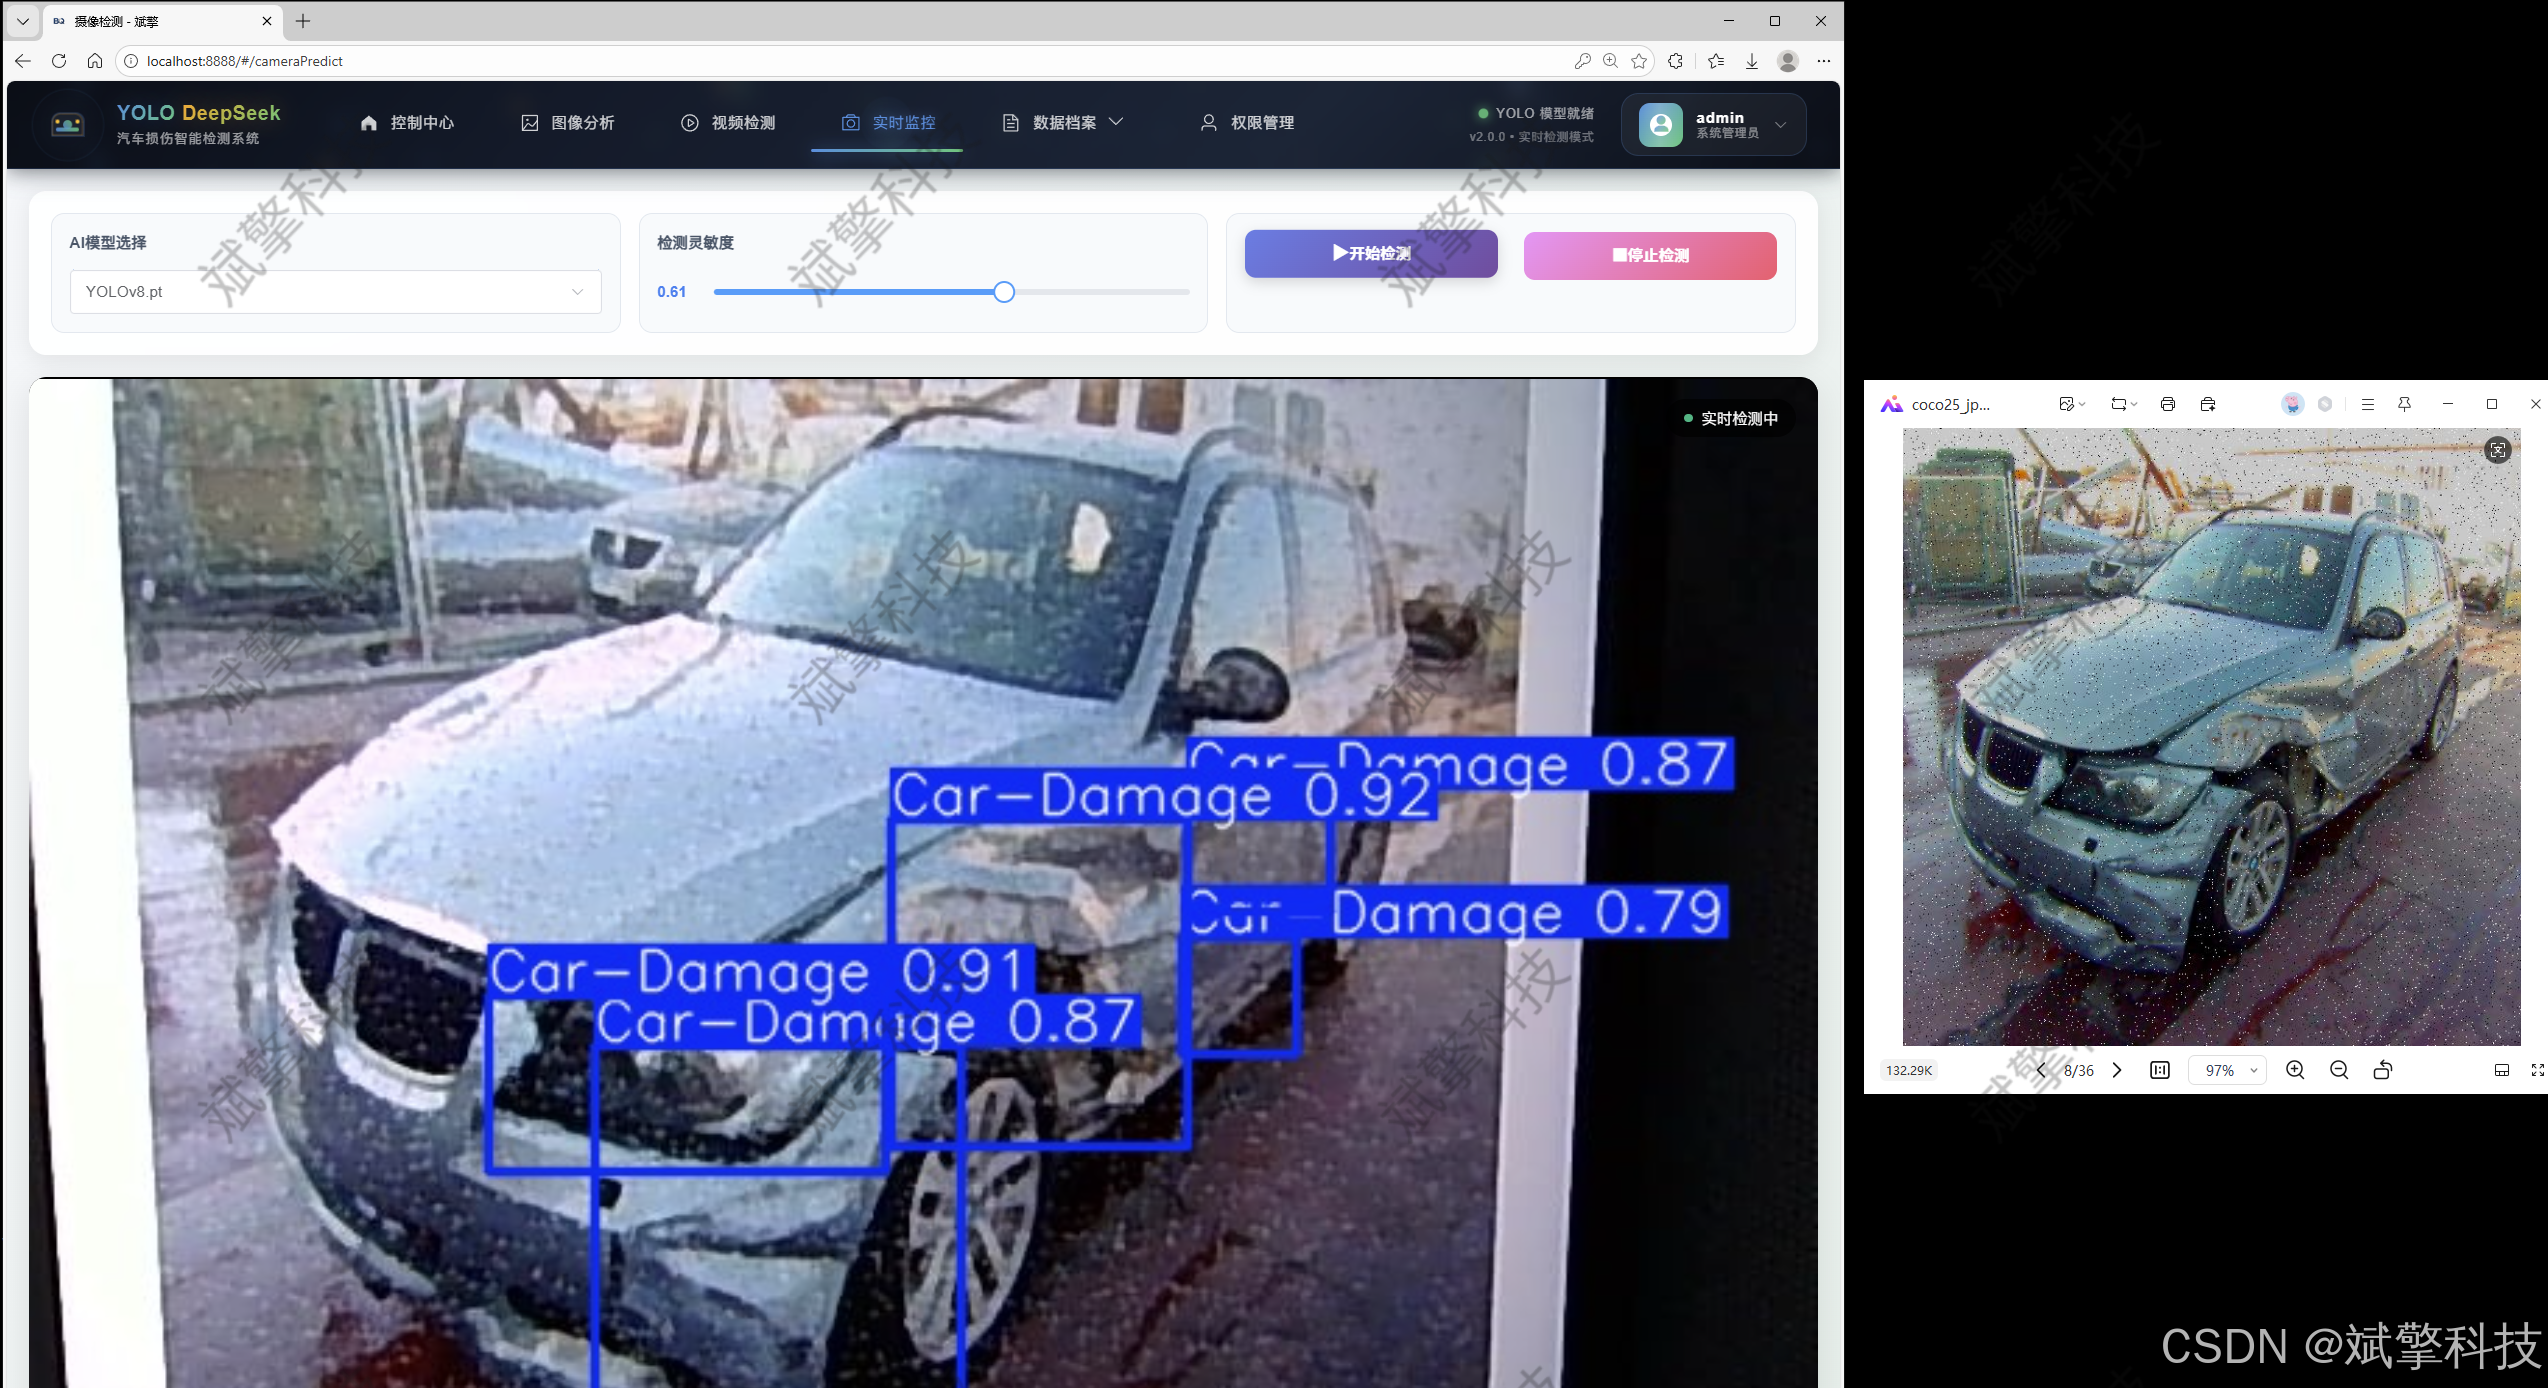The image size is (2548, 1388).
Task: Go to previous image in viewer
Action: pos(2041,1070)
